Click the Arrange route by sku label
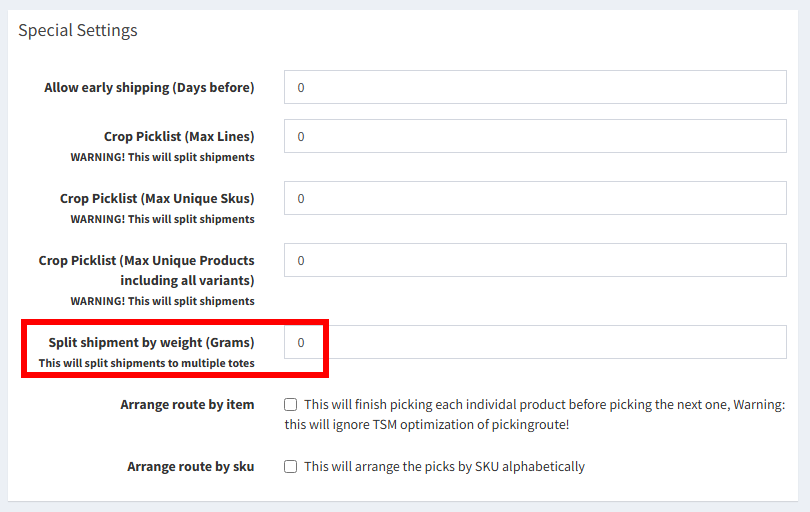This screenshot has height=512, width=810. pyautogui.click(x=191, y=467)
